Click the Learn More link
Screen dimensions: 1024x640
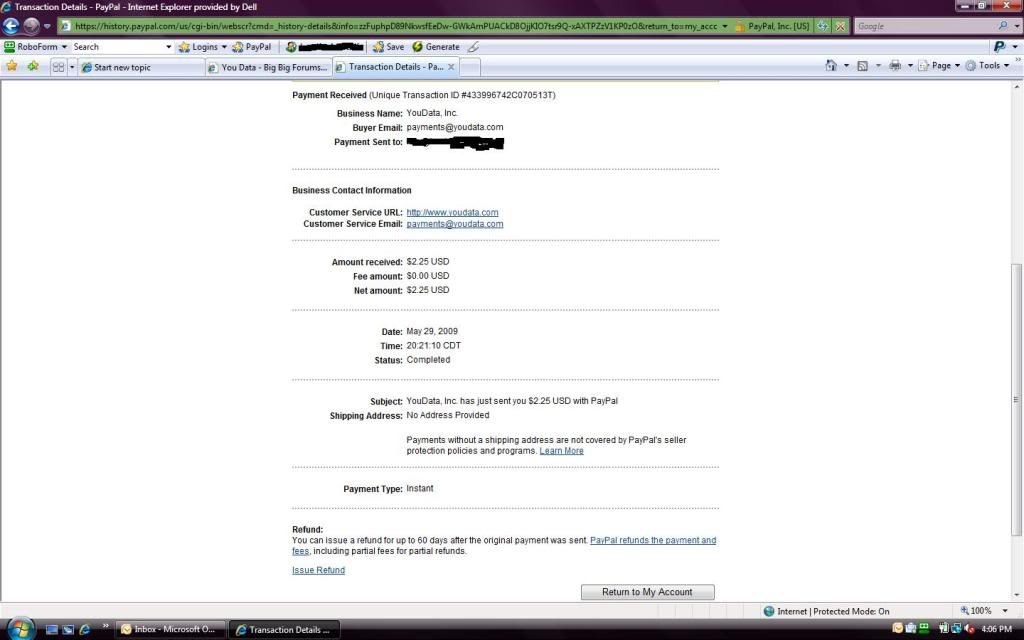click(562, 451)
